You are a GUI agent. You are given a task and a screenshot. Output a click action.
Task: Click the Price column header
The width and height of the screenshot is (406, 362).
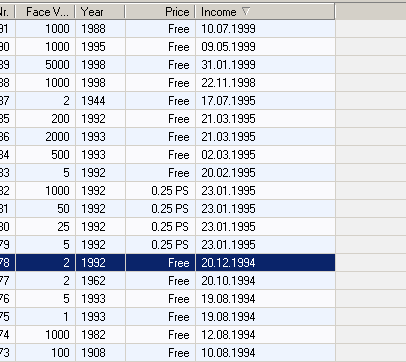(x=160, y=12)
